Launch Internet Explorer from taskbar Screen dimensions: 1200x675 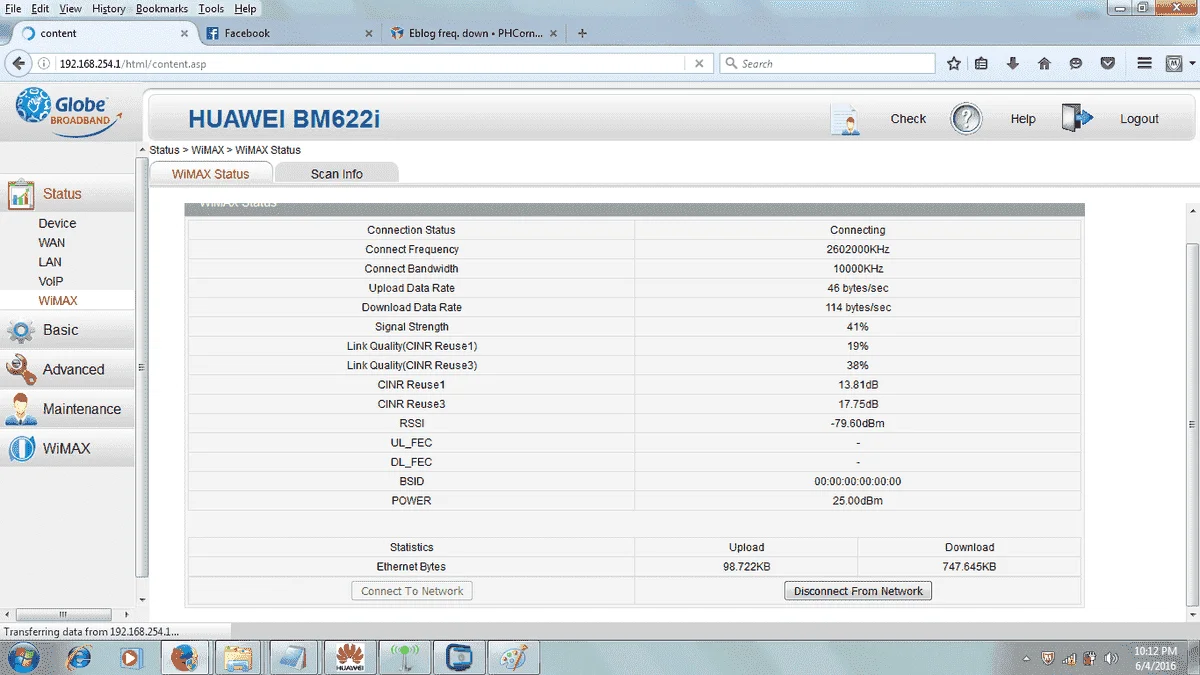click(x=78, y=657)
